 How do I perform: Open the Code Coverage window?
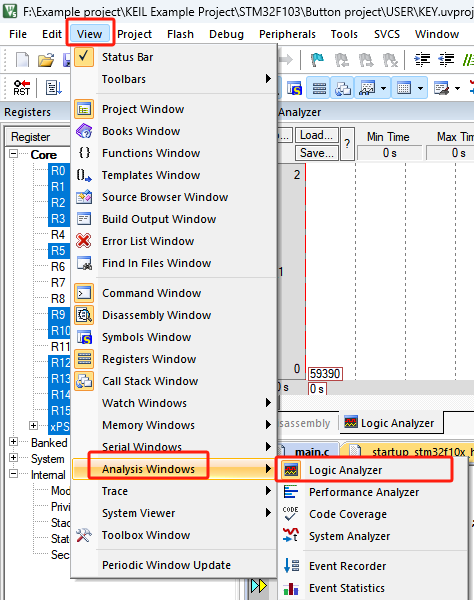click(x=348, y=514)
